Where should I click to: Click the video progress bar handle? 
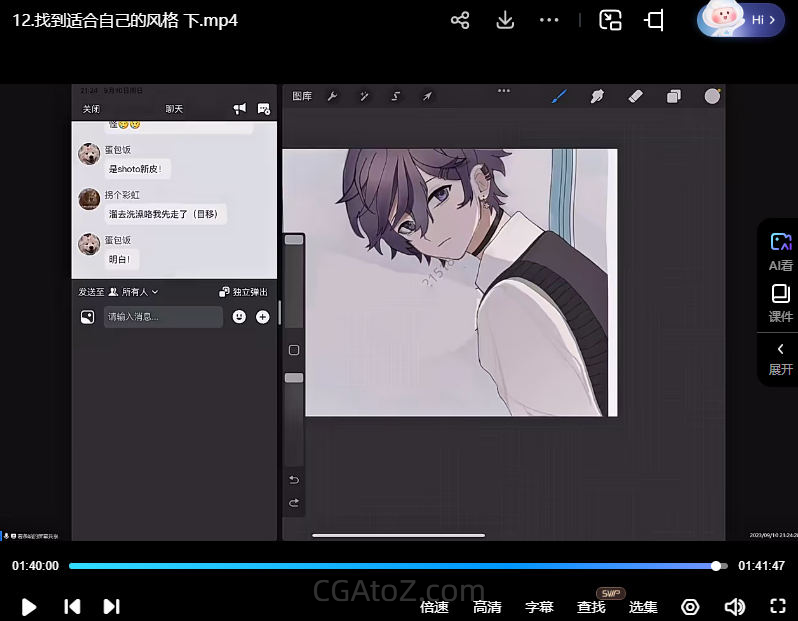716,566
